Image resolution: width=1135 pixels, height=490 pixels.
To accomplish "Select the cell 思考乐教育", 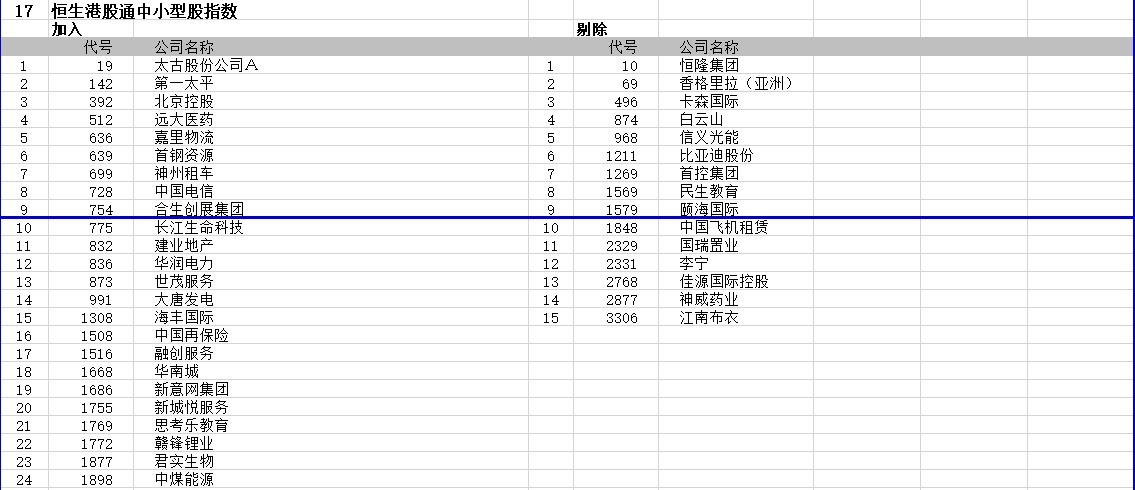I will click(x=192, y=426).
